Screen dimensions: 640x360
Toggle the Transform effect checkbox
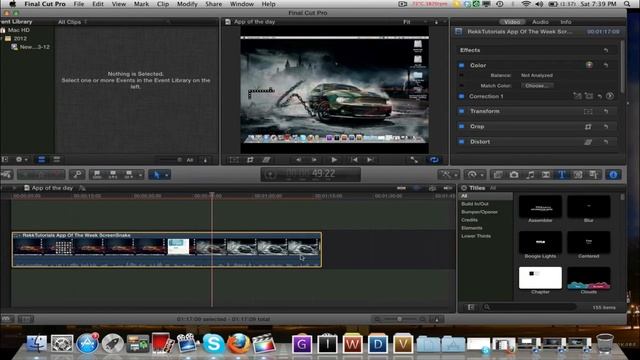click(462, 111)
